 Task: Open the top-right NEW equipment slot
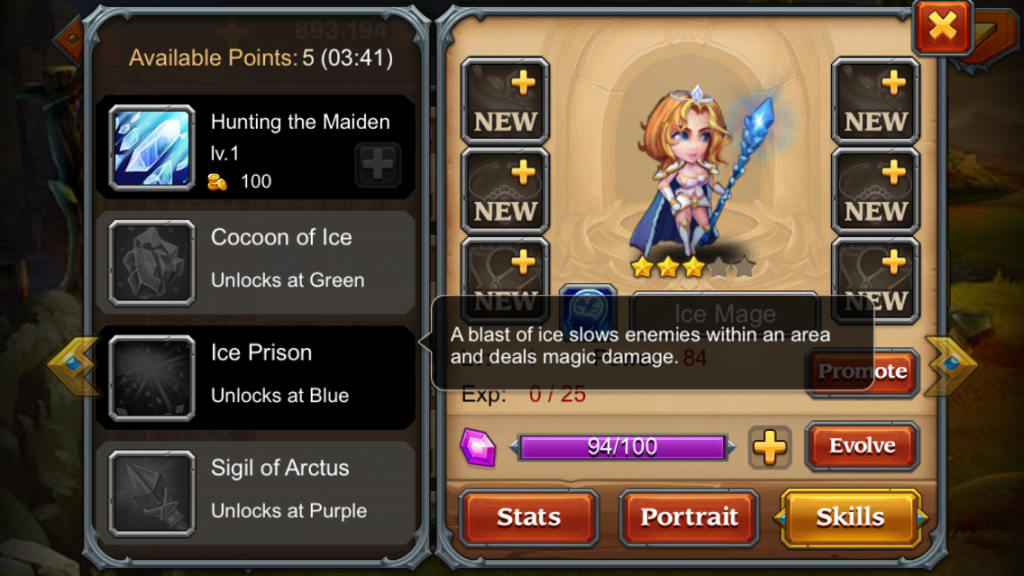[x=875, y=101]
